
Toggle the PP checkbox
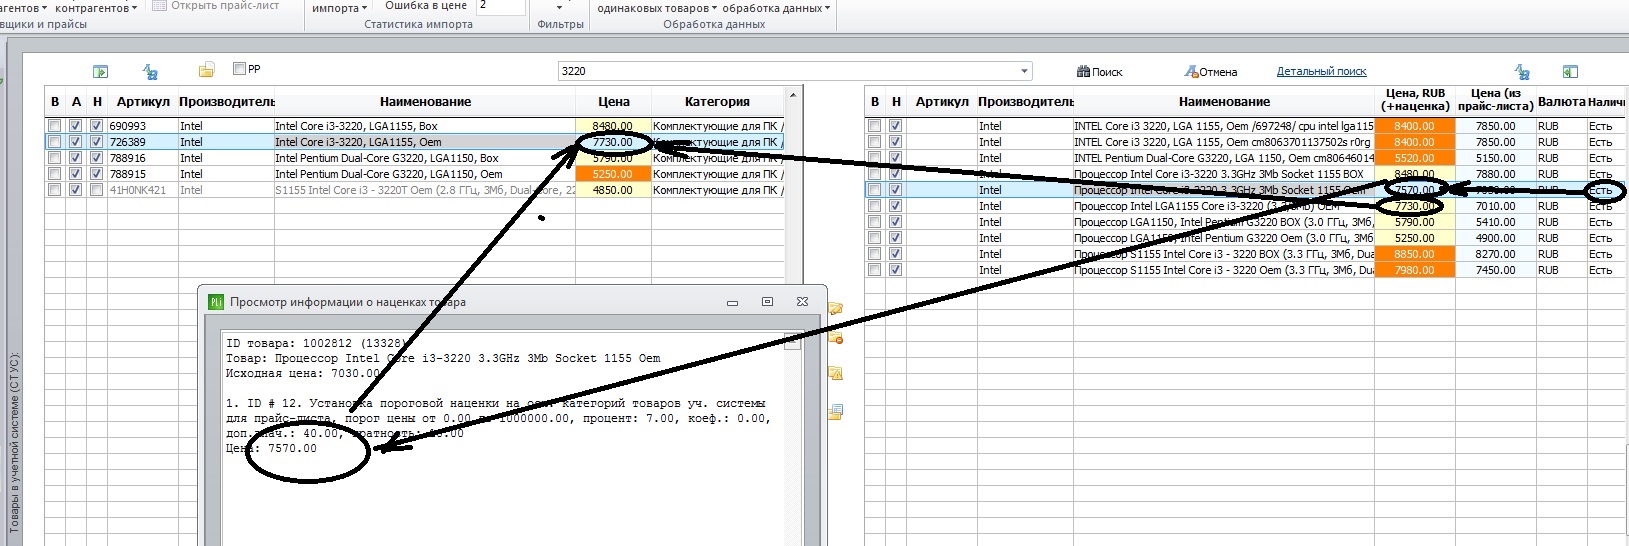(239, 69)
